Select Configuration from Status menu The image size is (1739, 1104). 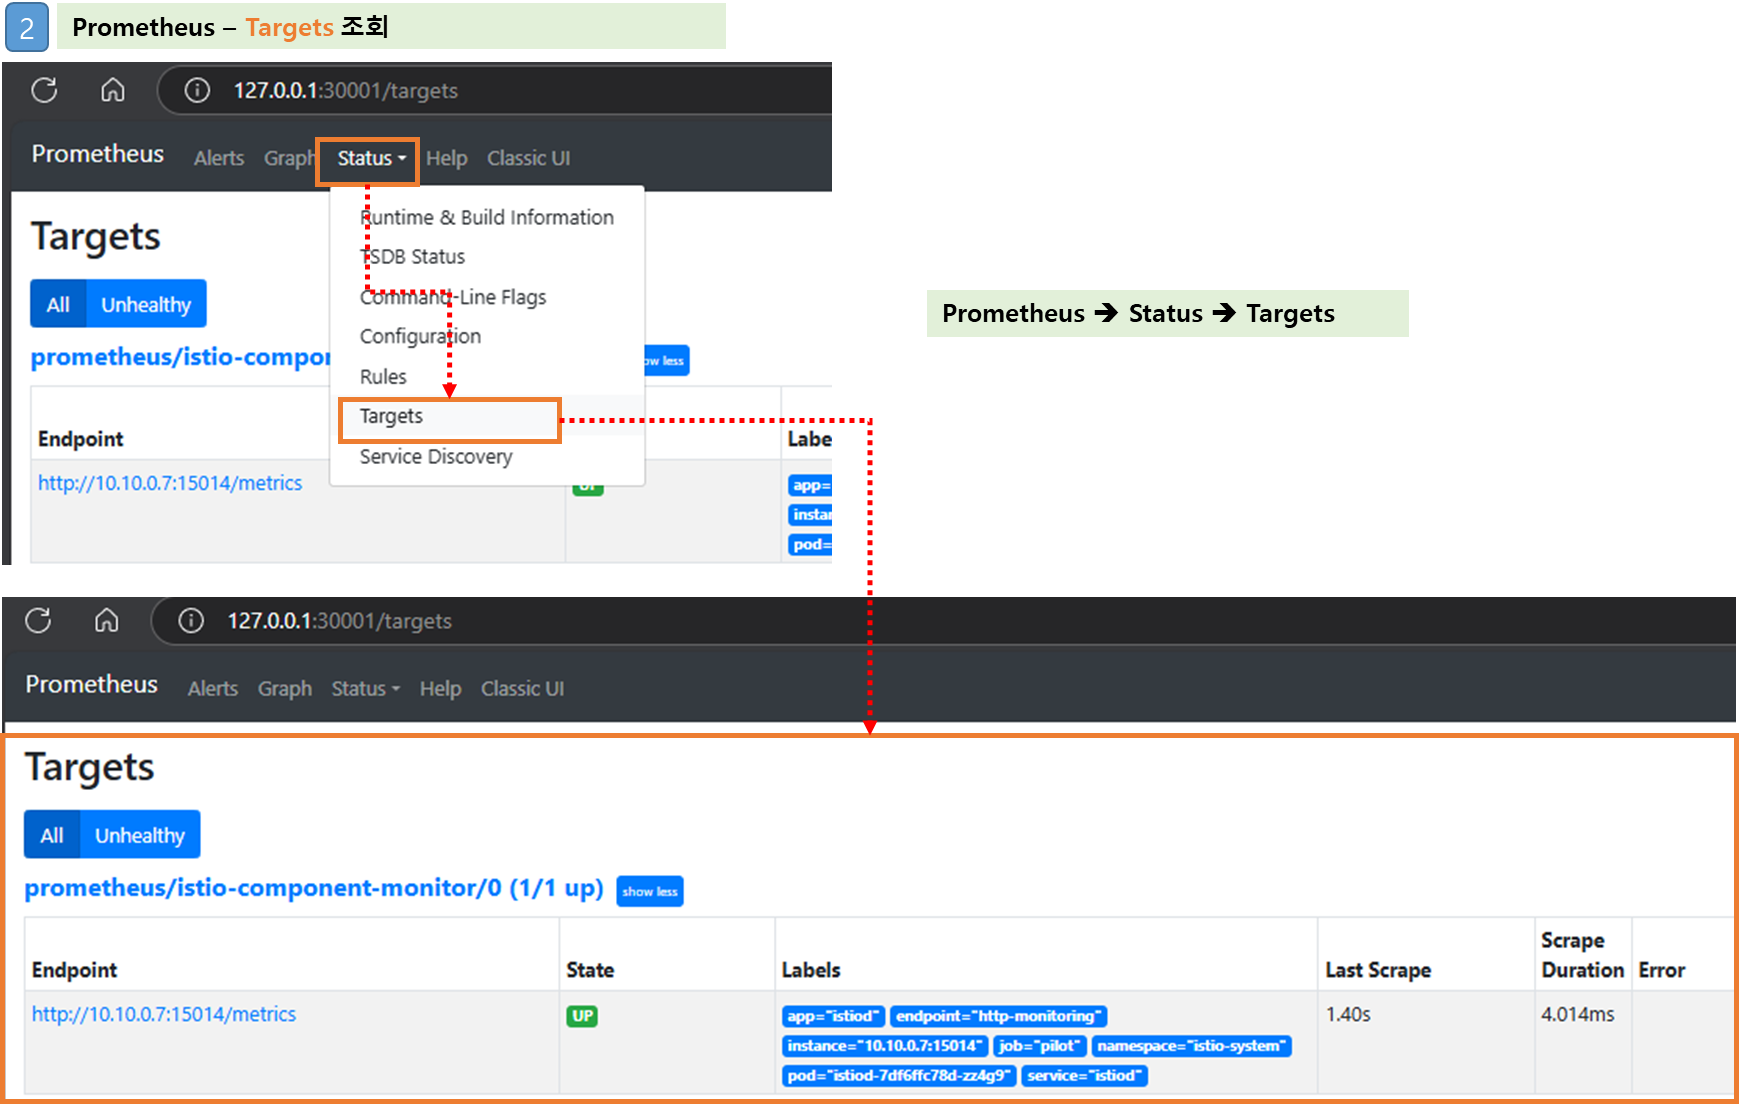point(420,336)
